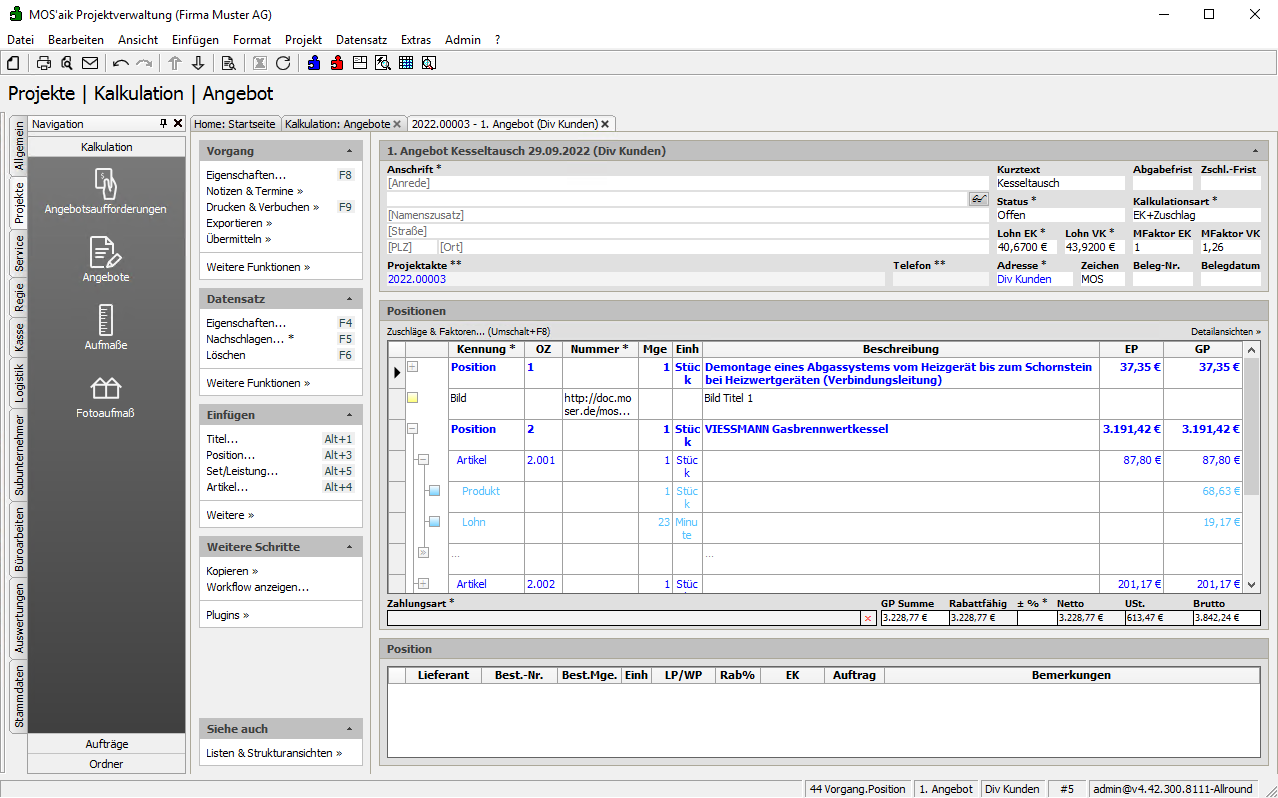Click the envelope email icon in toolbar
Screen dimensions: 1278x798
(90, 63)
